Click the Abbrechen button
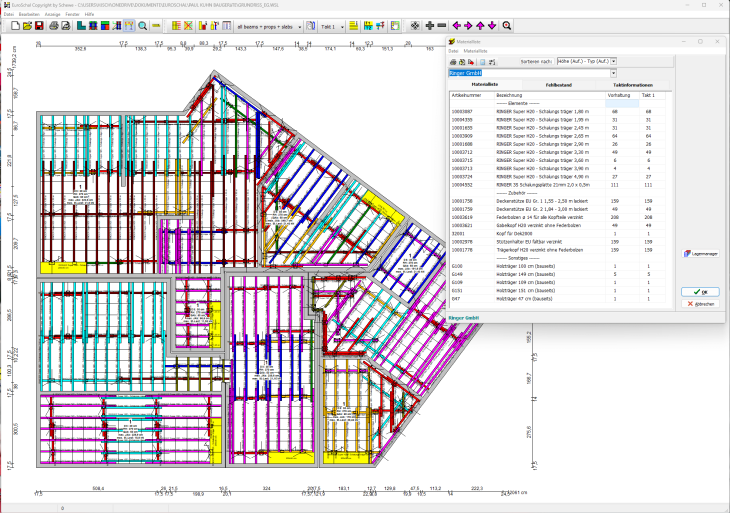Viewport: 730px width, 513px height. tap(699, 303)
